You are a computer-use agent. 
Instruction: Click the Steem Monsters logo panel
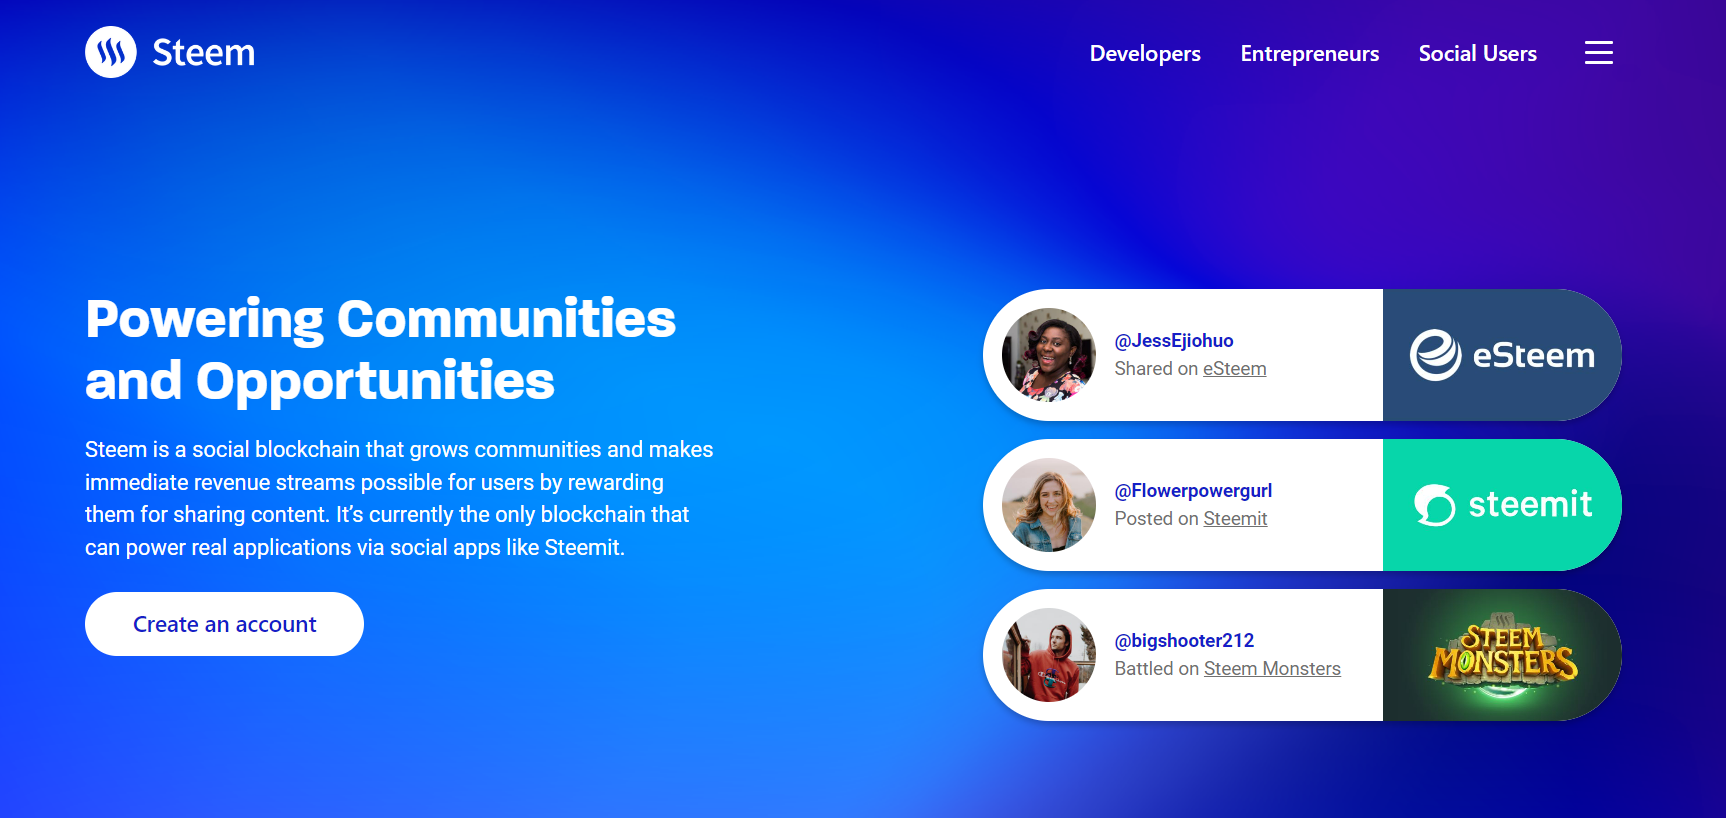click(x=1502, y=655)
